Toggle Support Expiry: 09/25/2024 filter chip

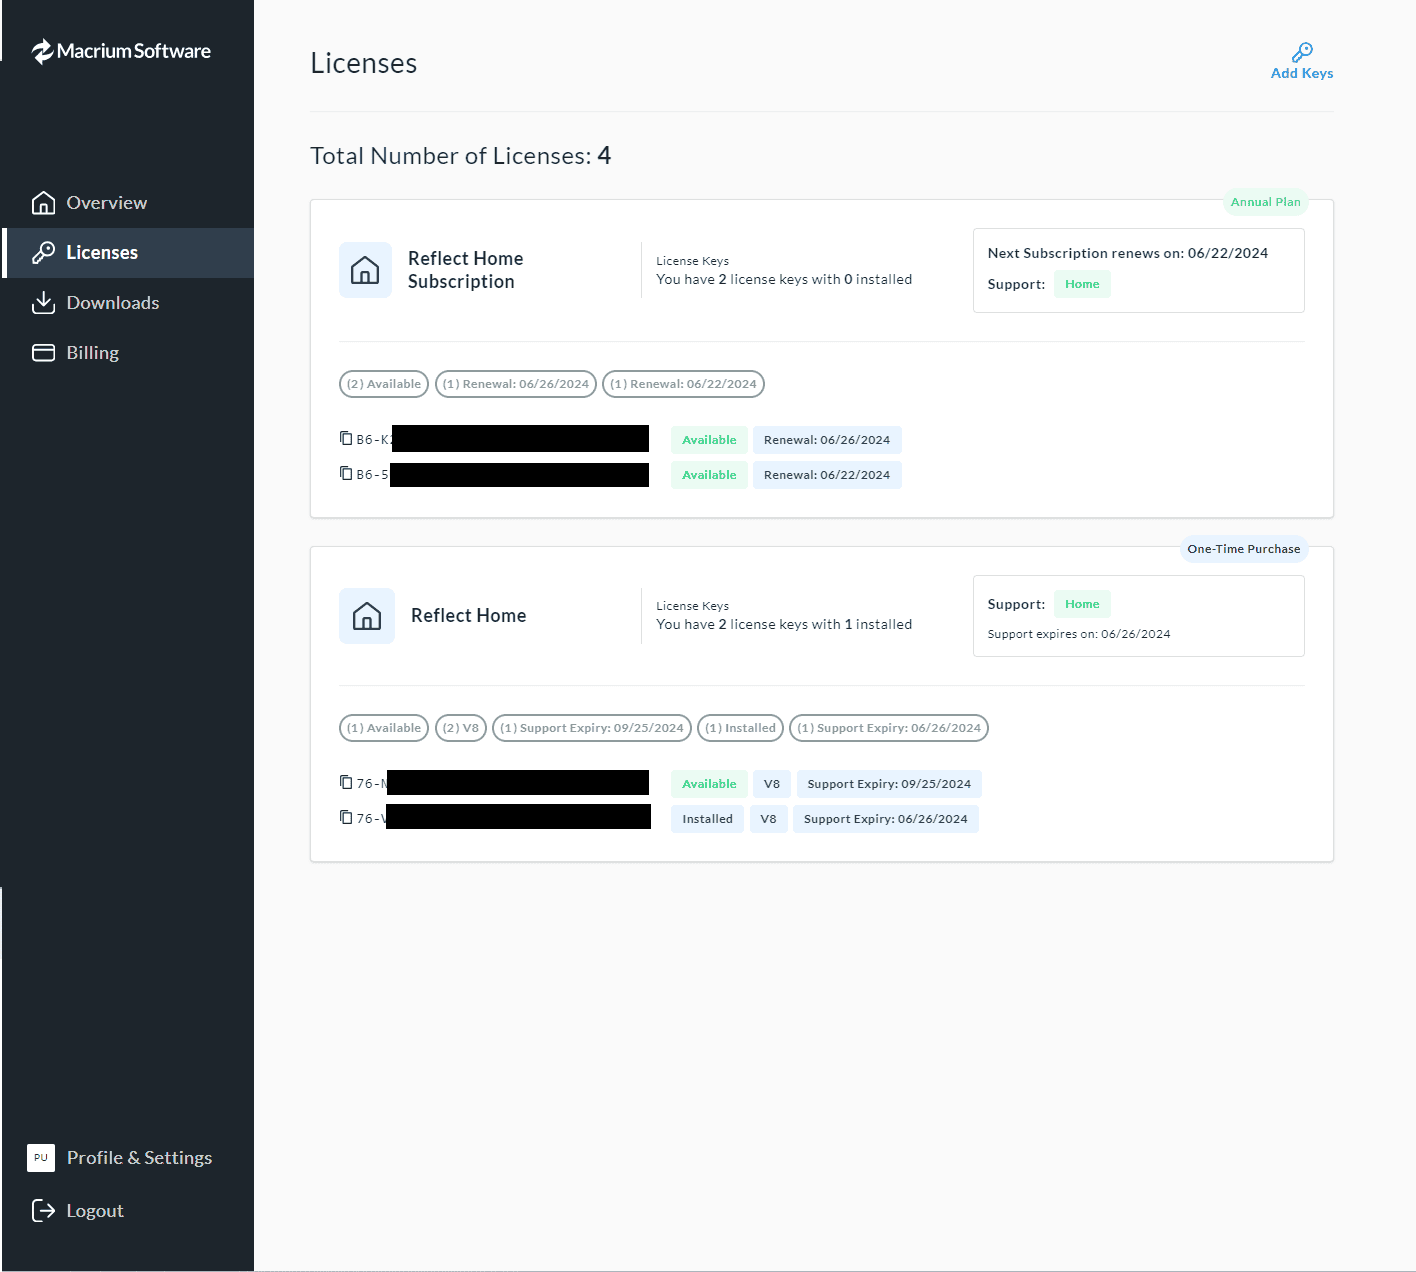click(x=592, y=728)
